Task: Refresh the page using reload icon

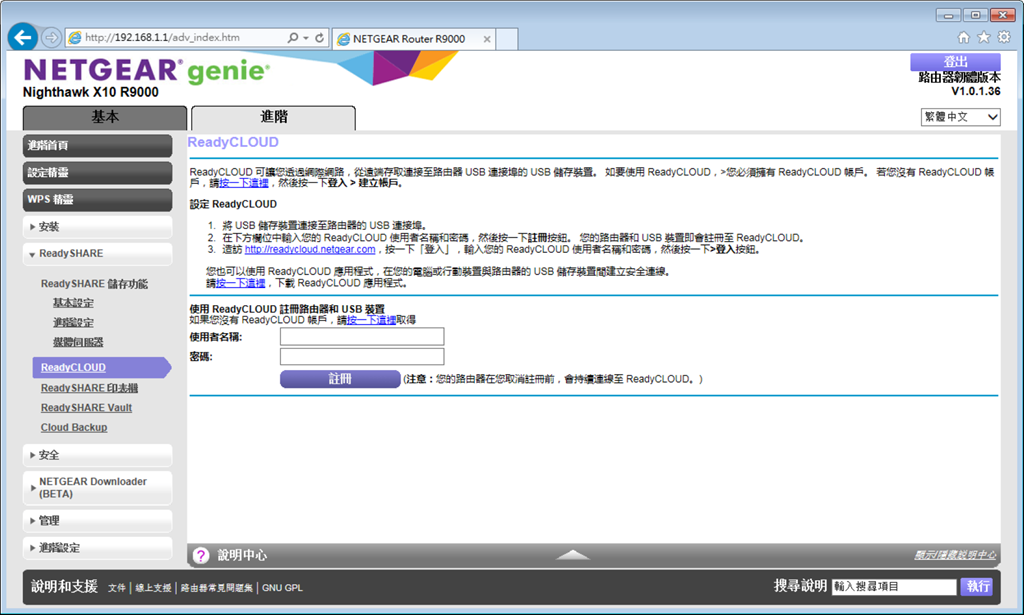Action: click(319, 38)
